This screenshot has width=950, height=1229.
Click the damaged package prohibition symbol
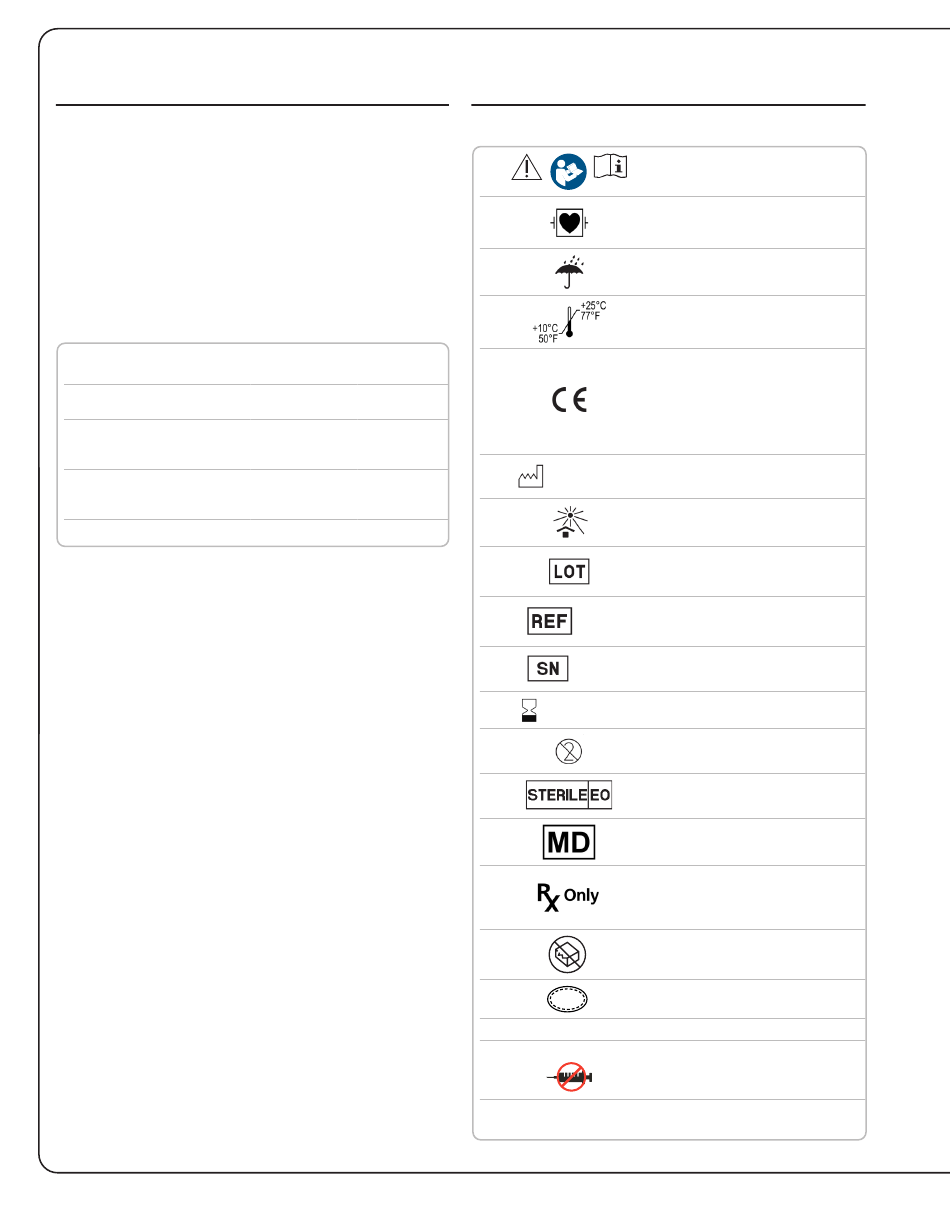(x=568, y=955)
